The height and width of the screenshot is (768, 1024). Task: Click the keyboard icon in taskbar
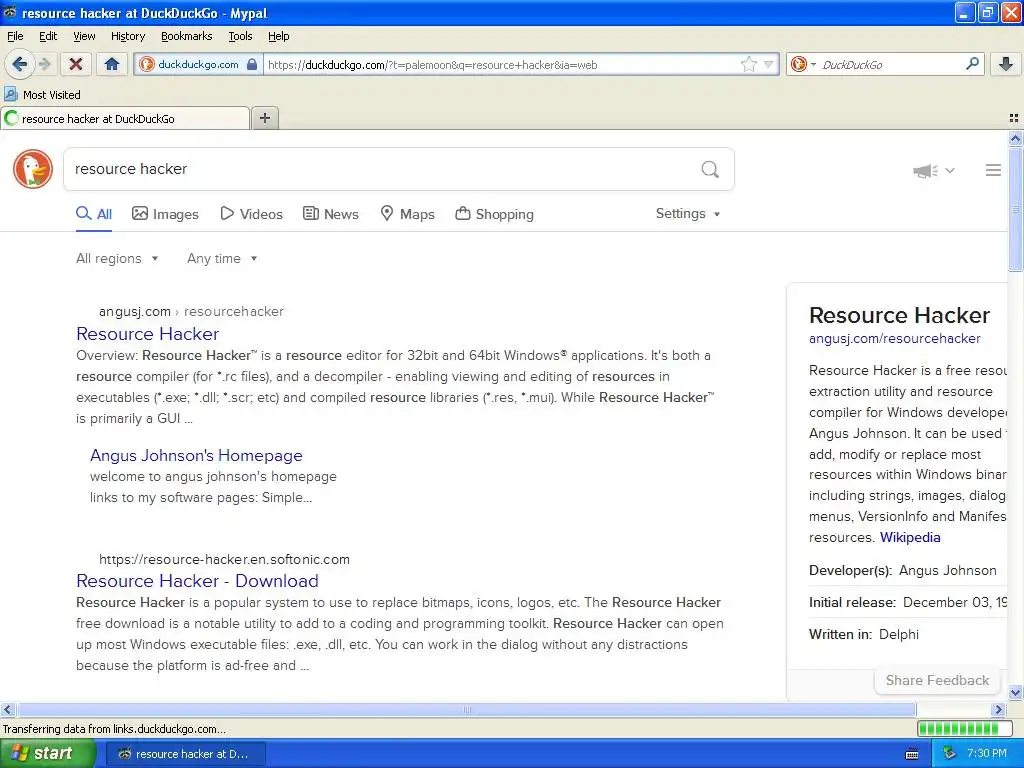click(x=912, y=754)
